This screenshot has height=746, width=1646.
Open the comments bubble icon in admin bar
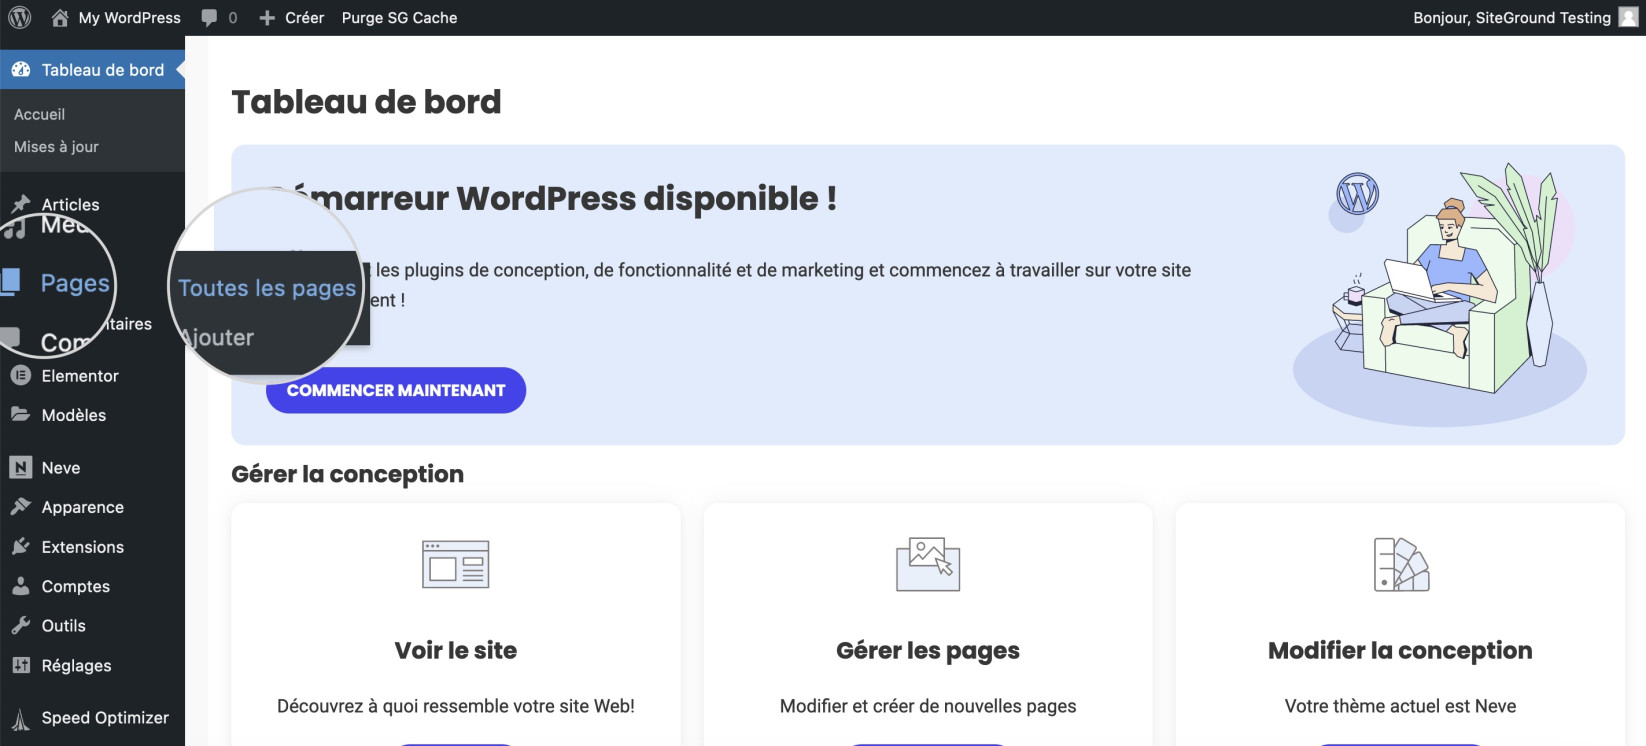(x=209, y=17)
